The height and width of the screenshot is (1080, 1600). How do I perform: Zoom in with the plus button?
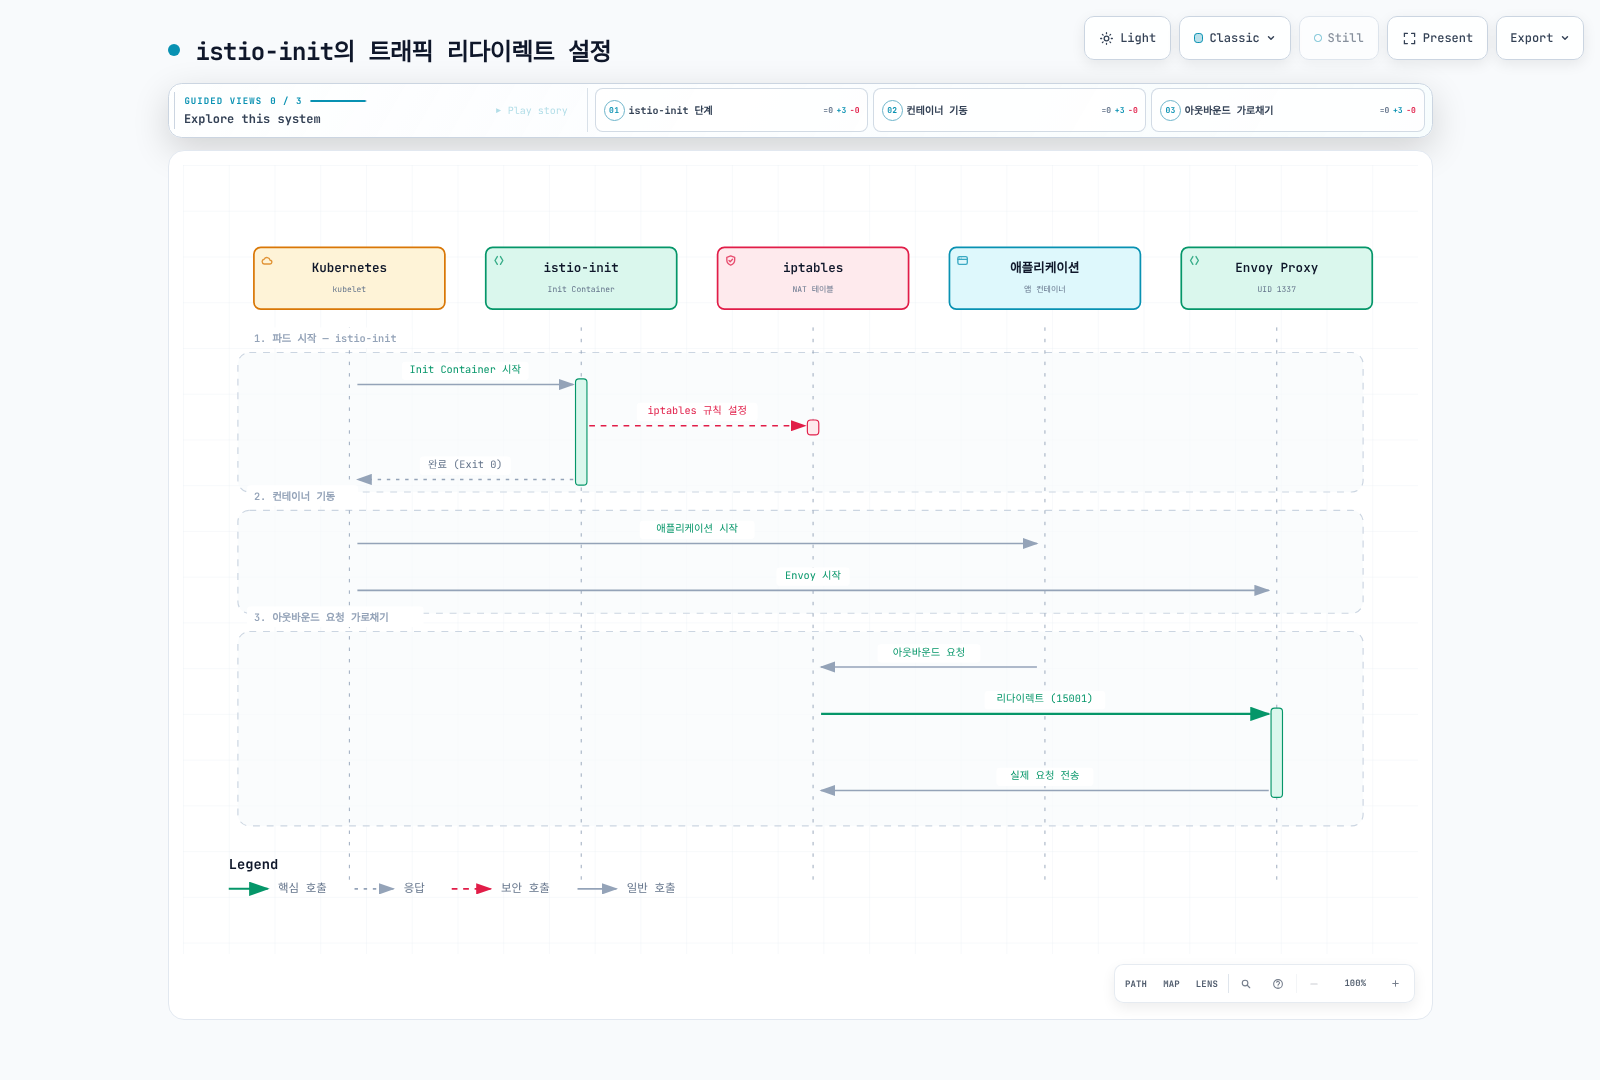point(1395,984)
